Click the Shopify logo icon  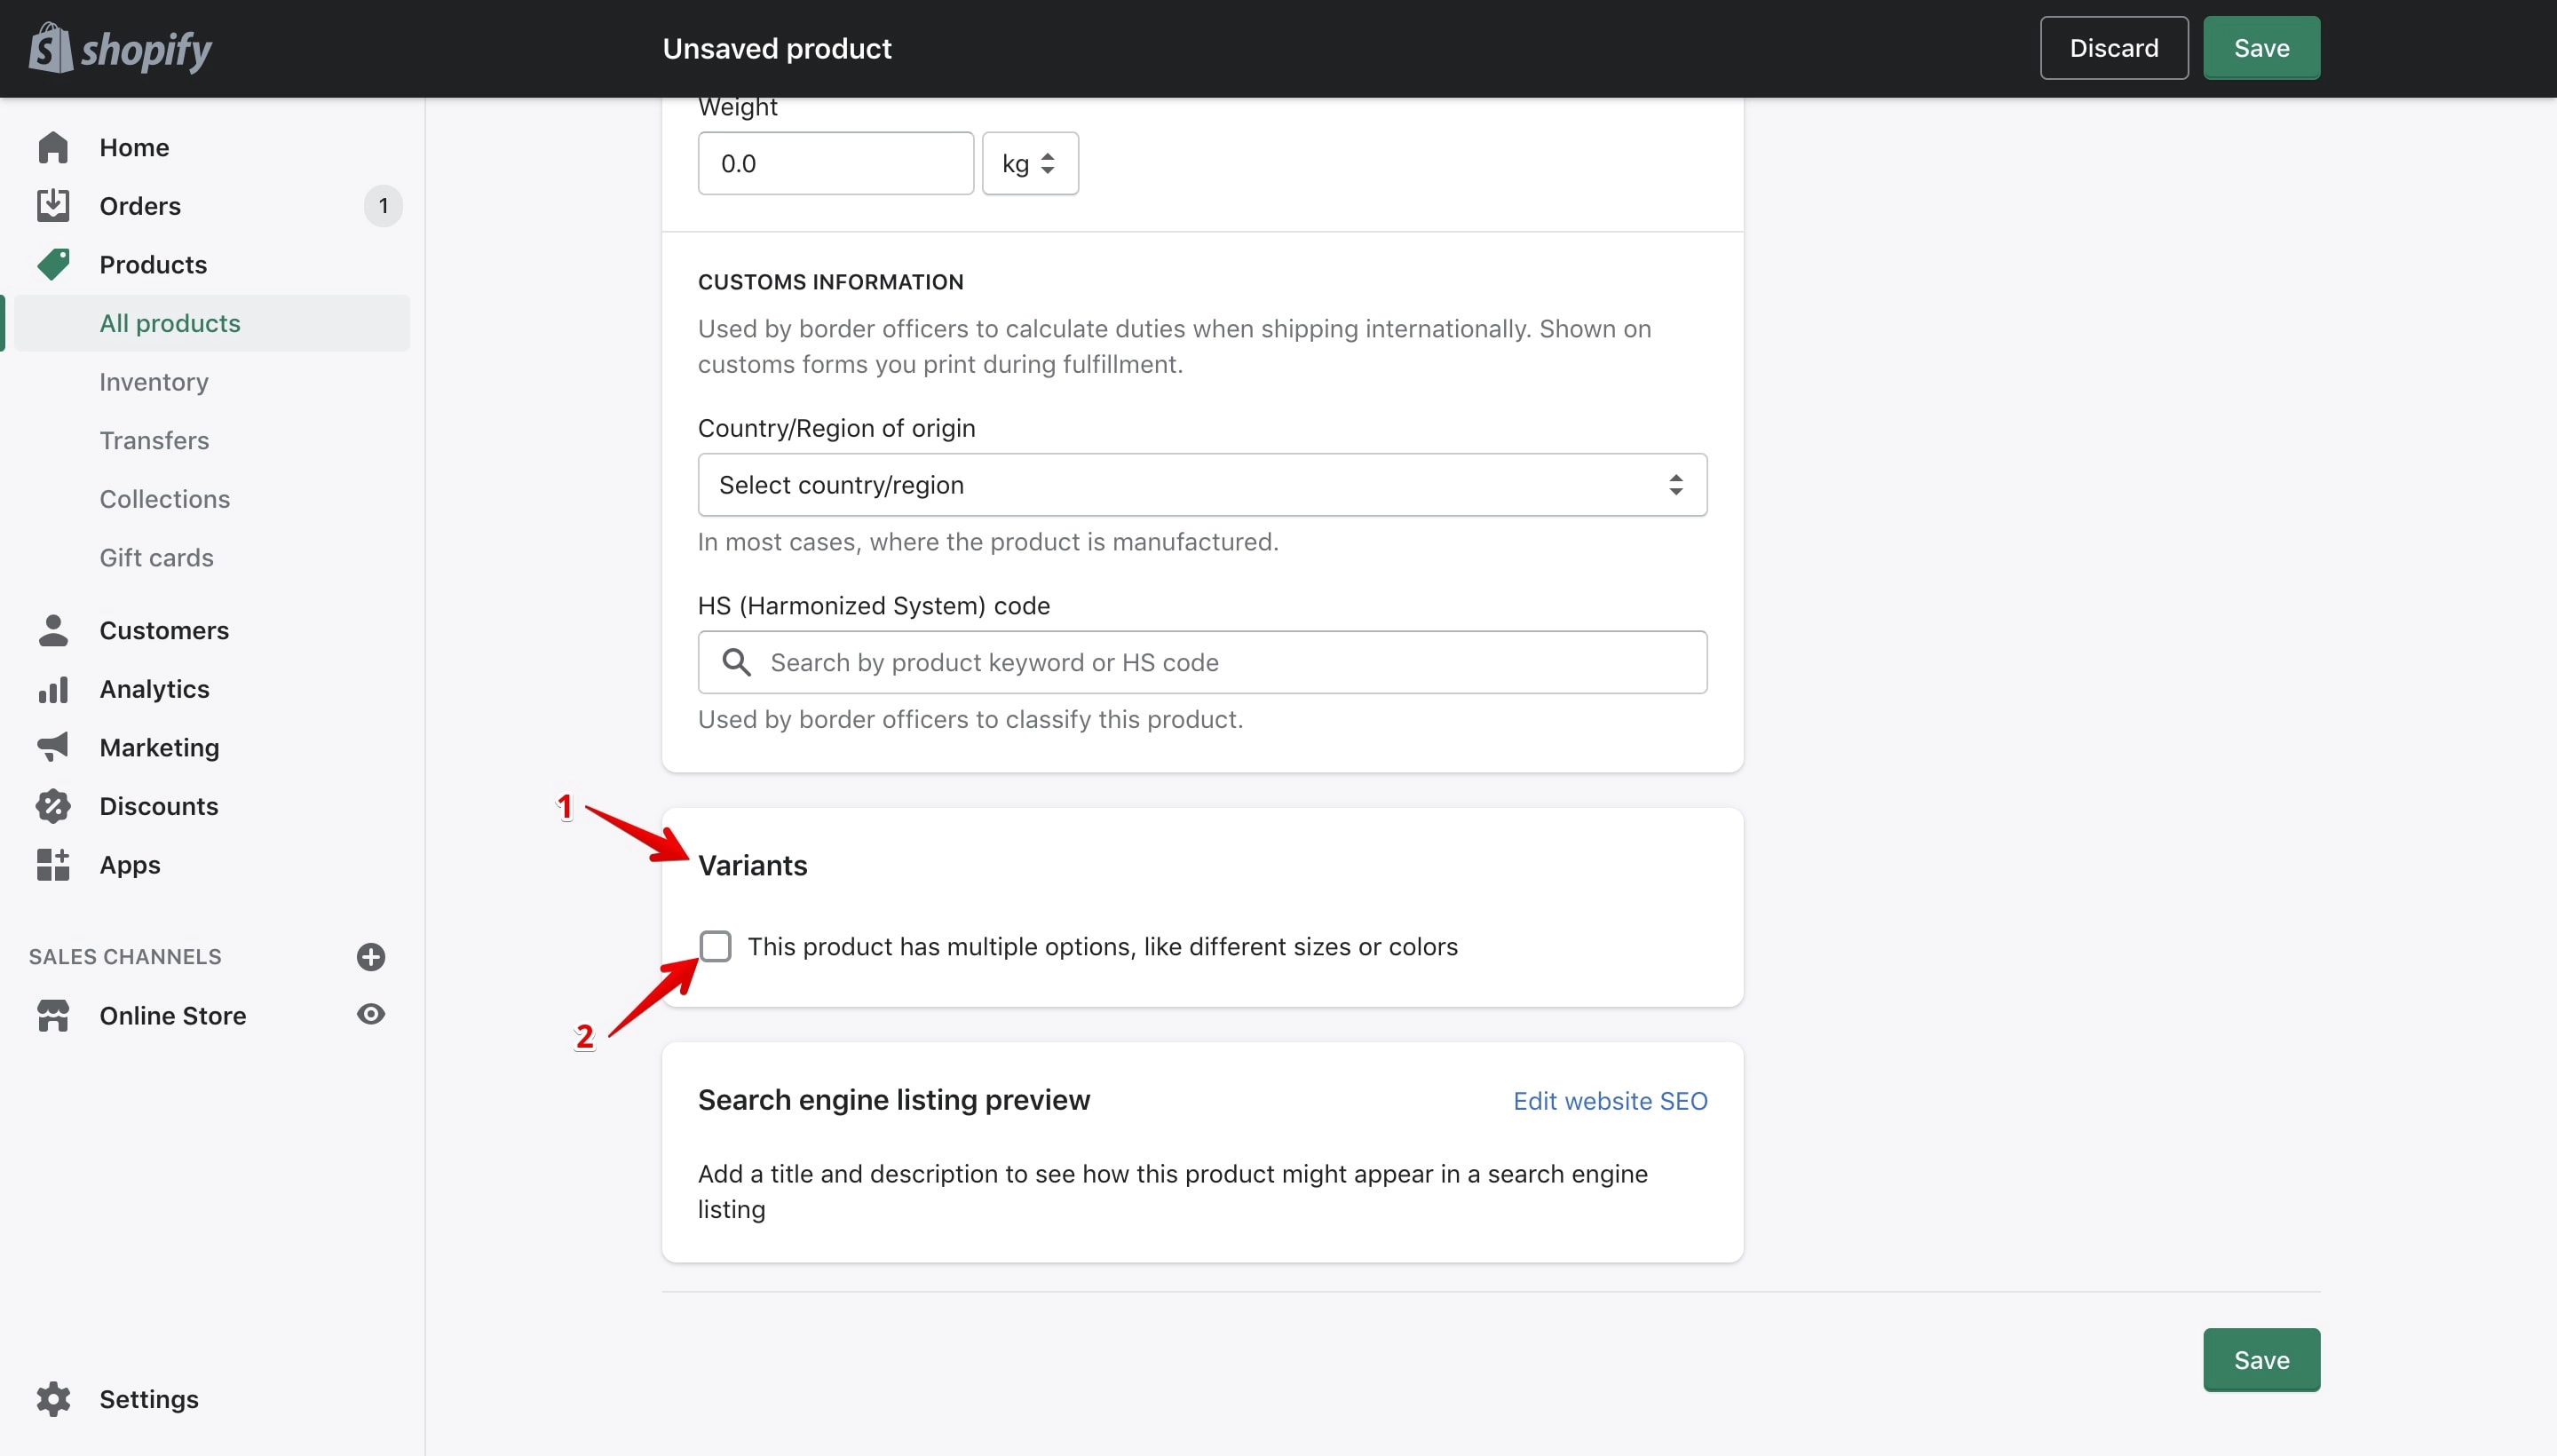[x=51, y=48]
